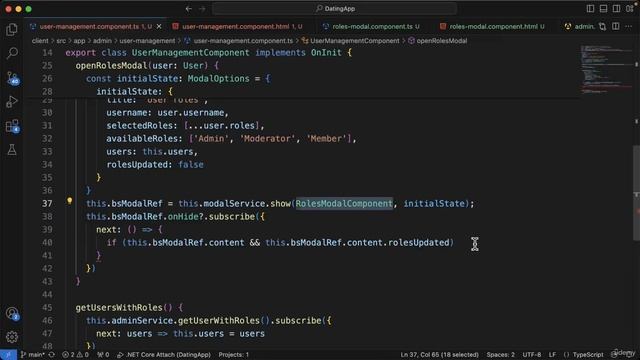Click adminService on line 46

(x=142, y=320)
